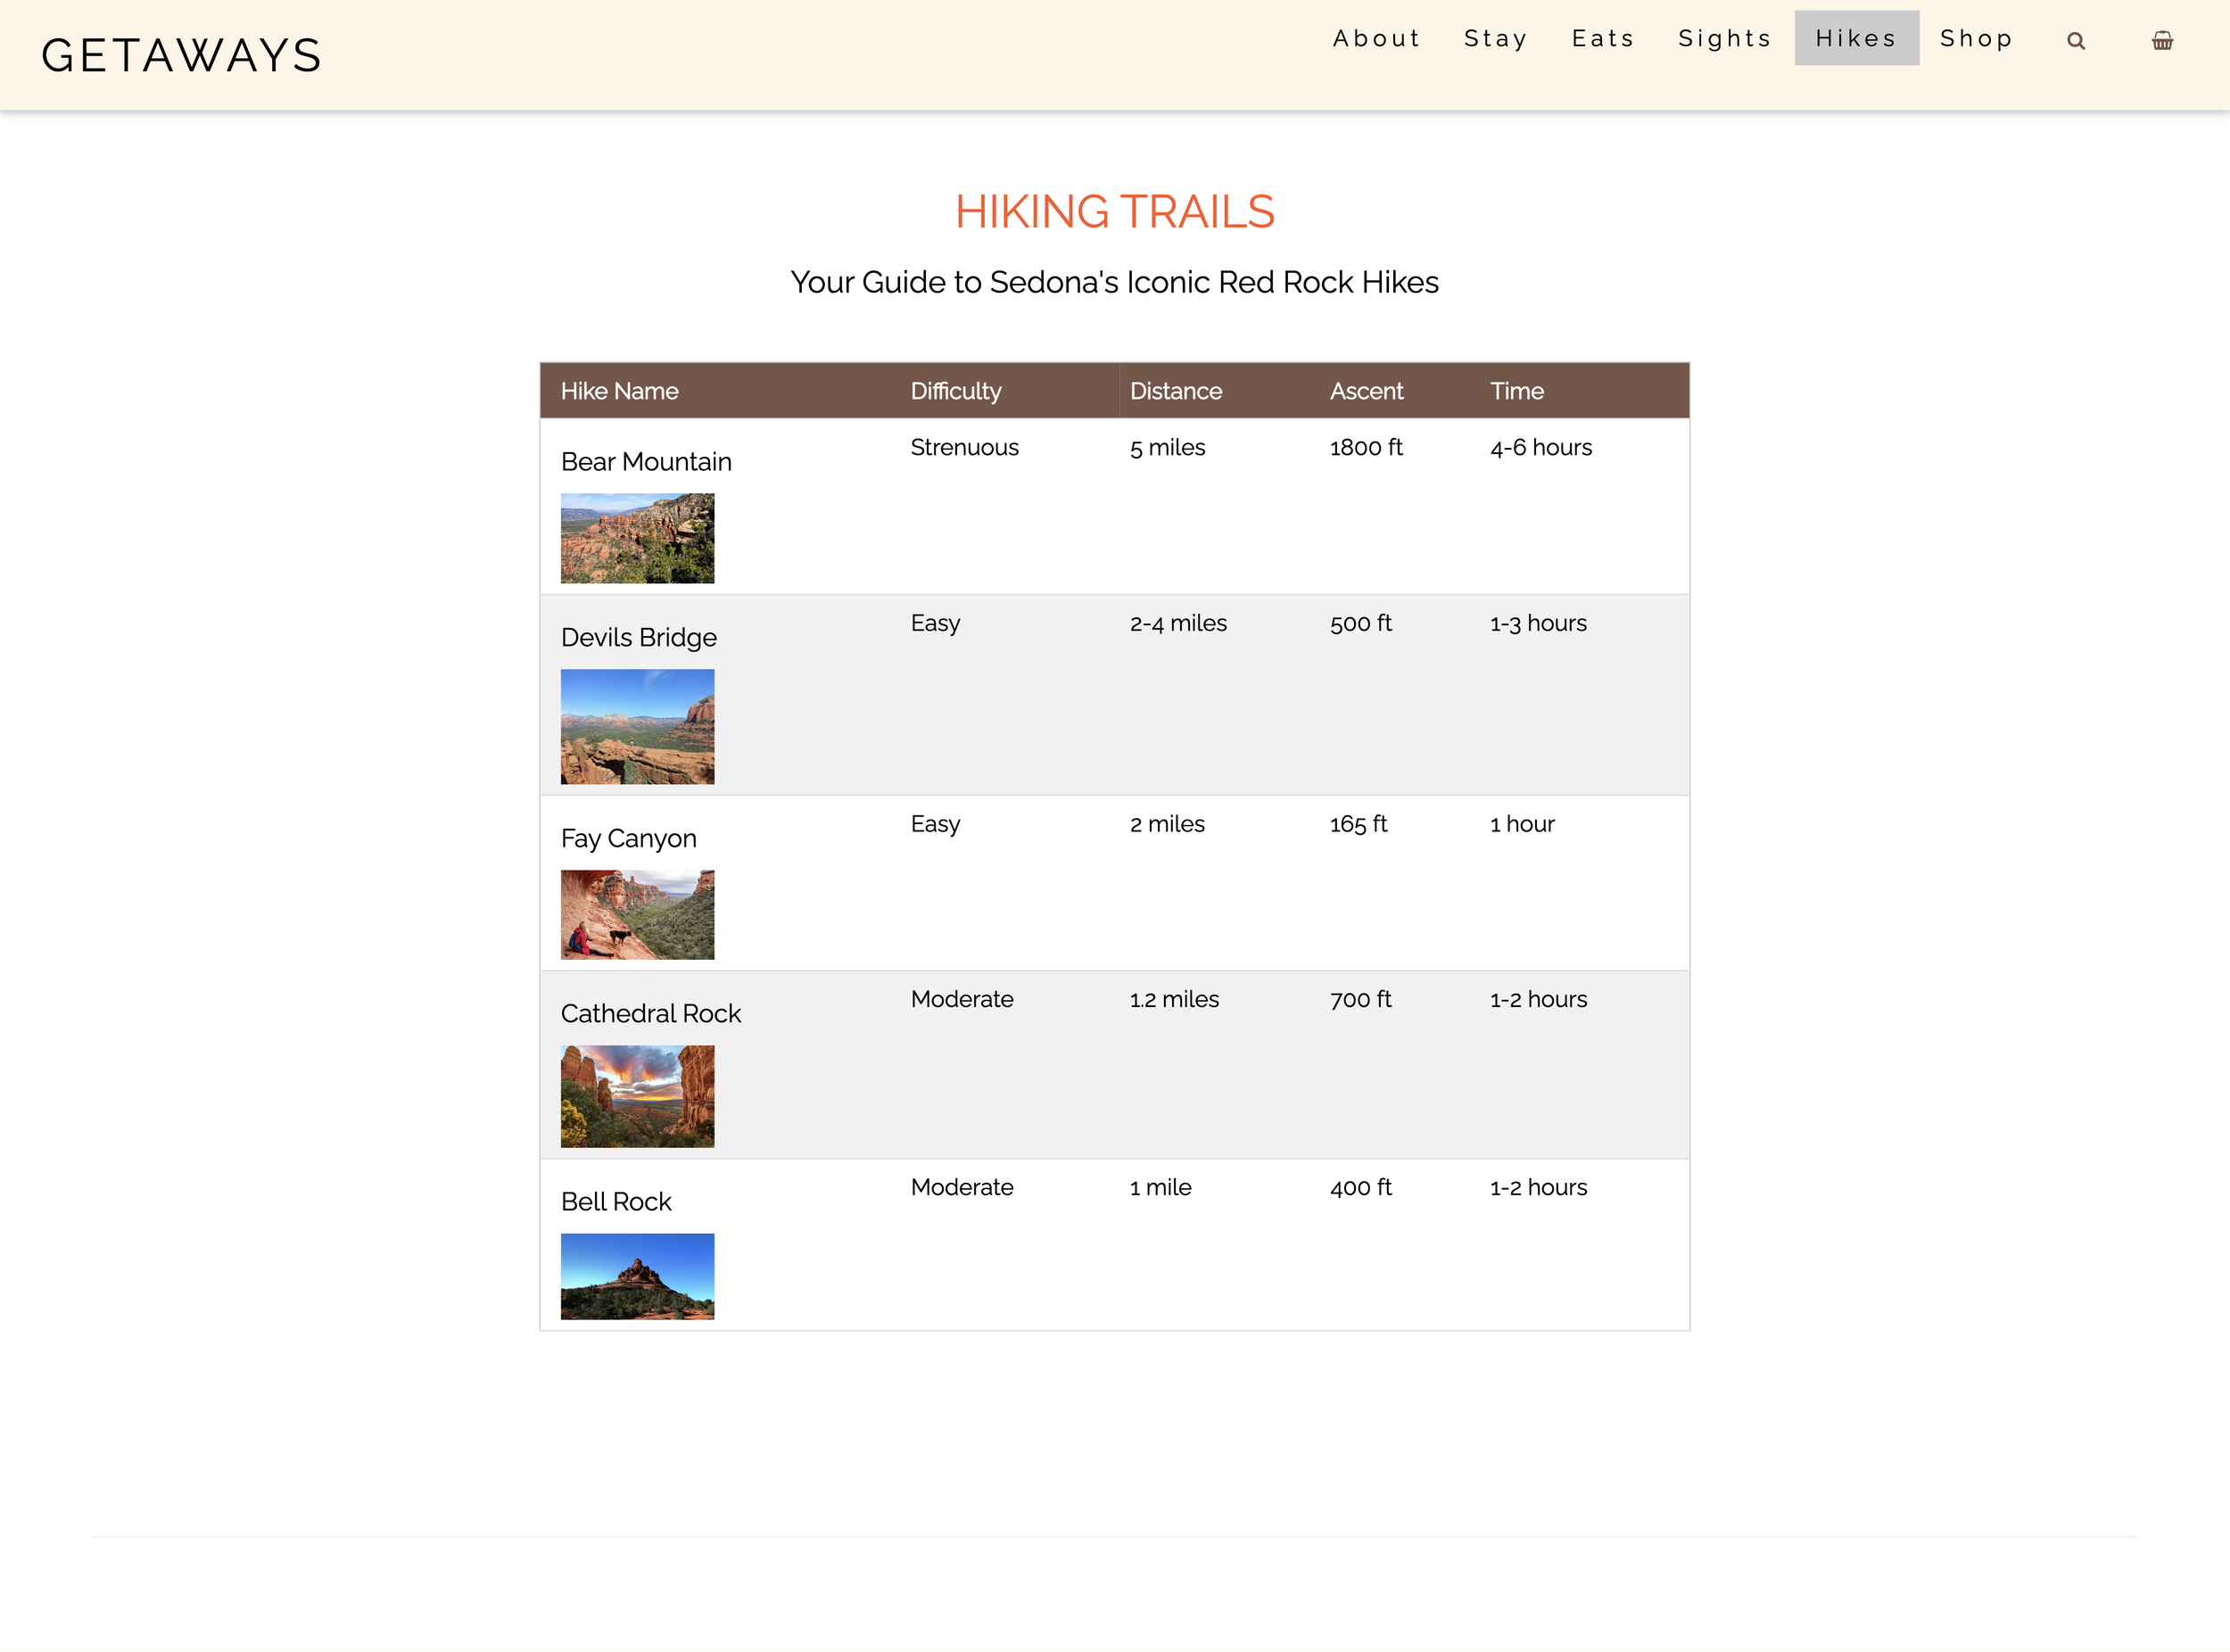Go to the Sights page
This screenshot has width=2230, height=1652.
point(1724,38)
